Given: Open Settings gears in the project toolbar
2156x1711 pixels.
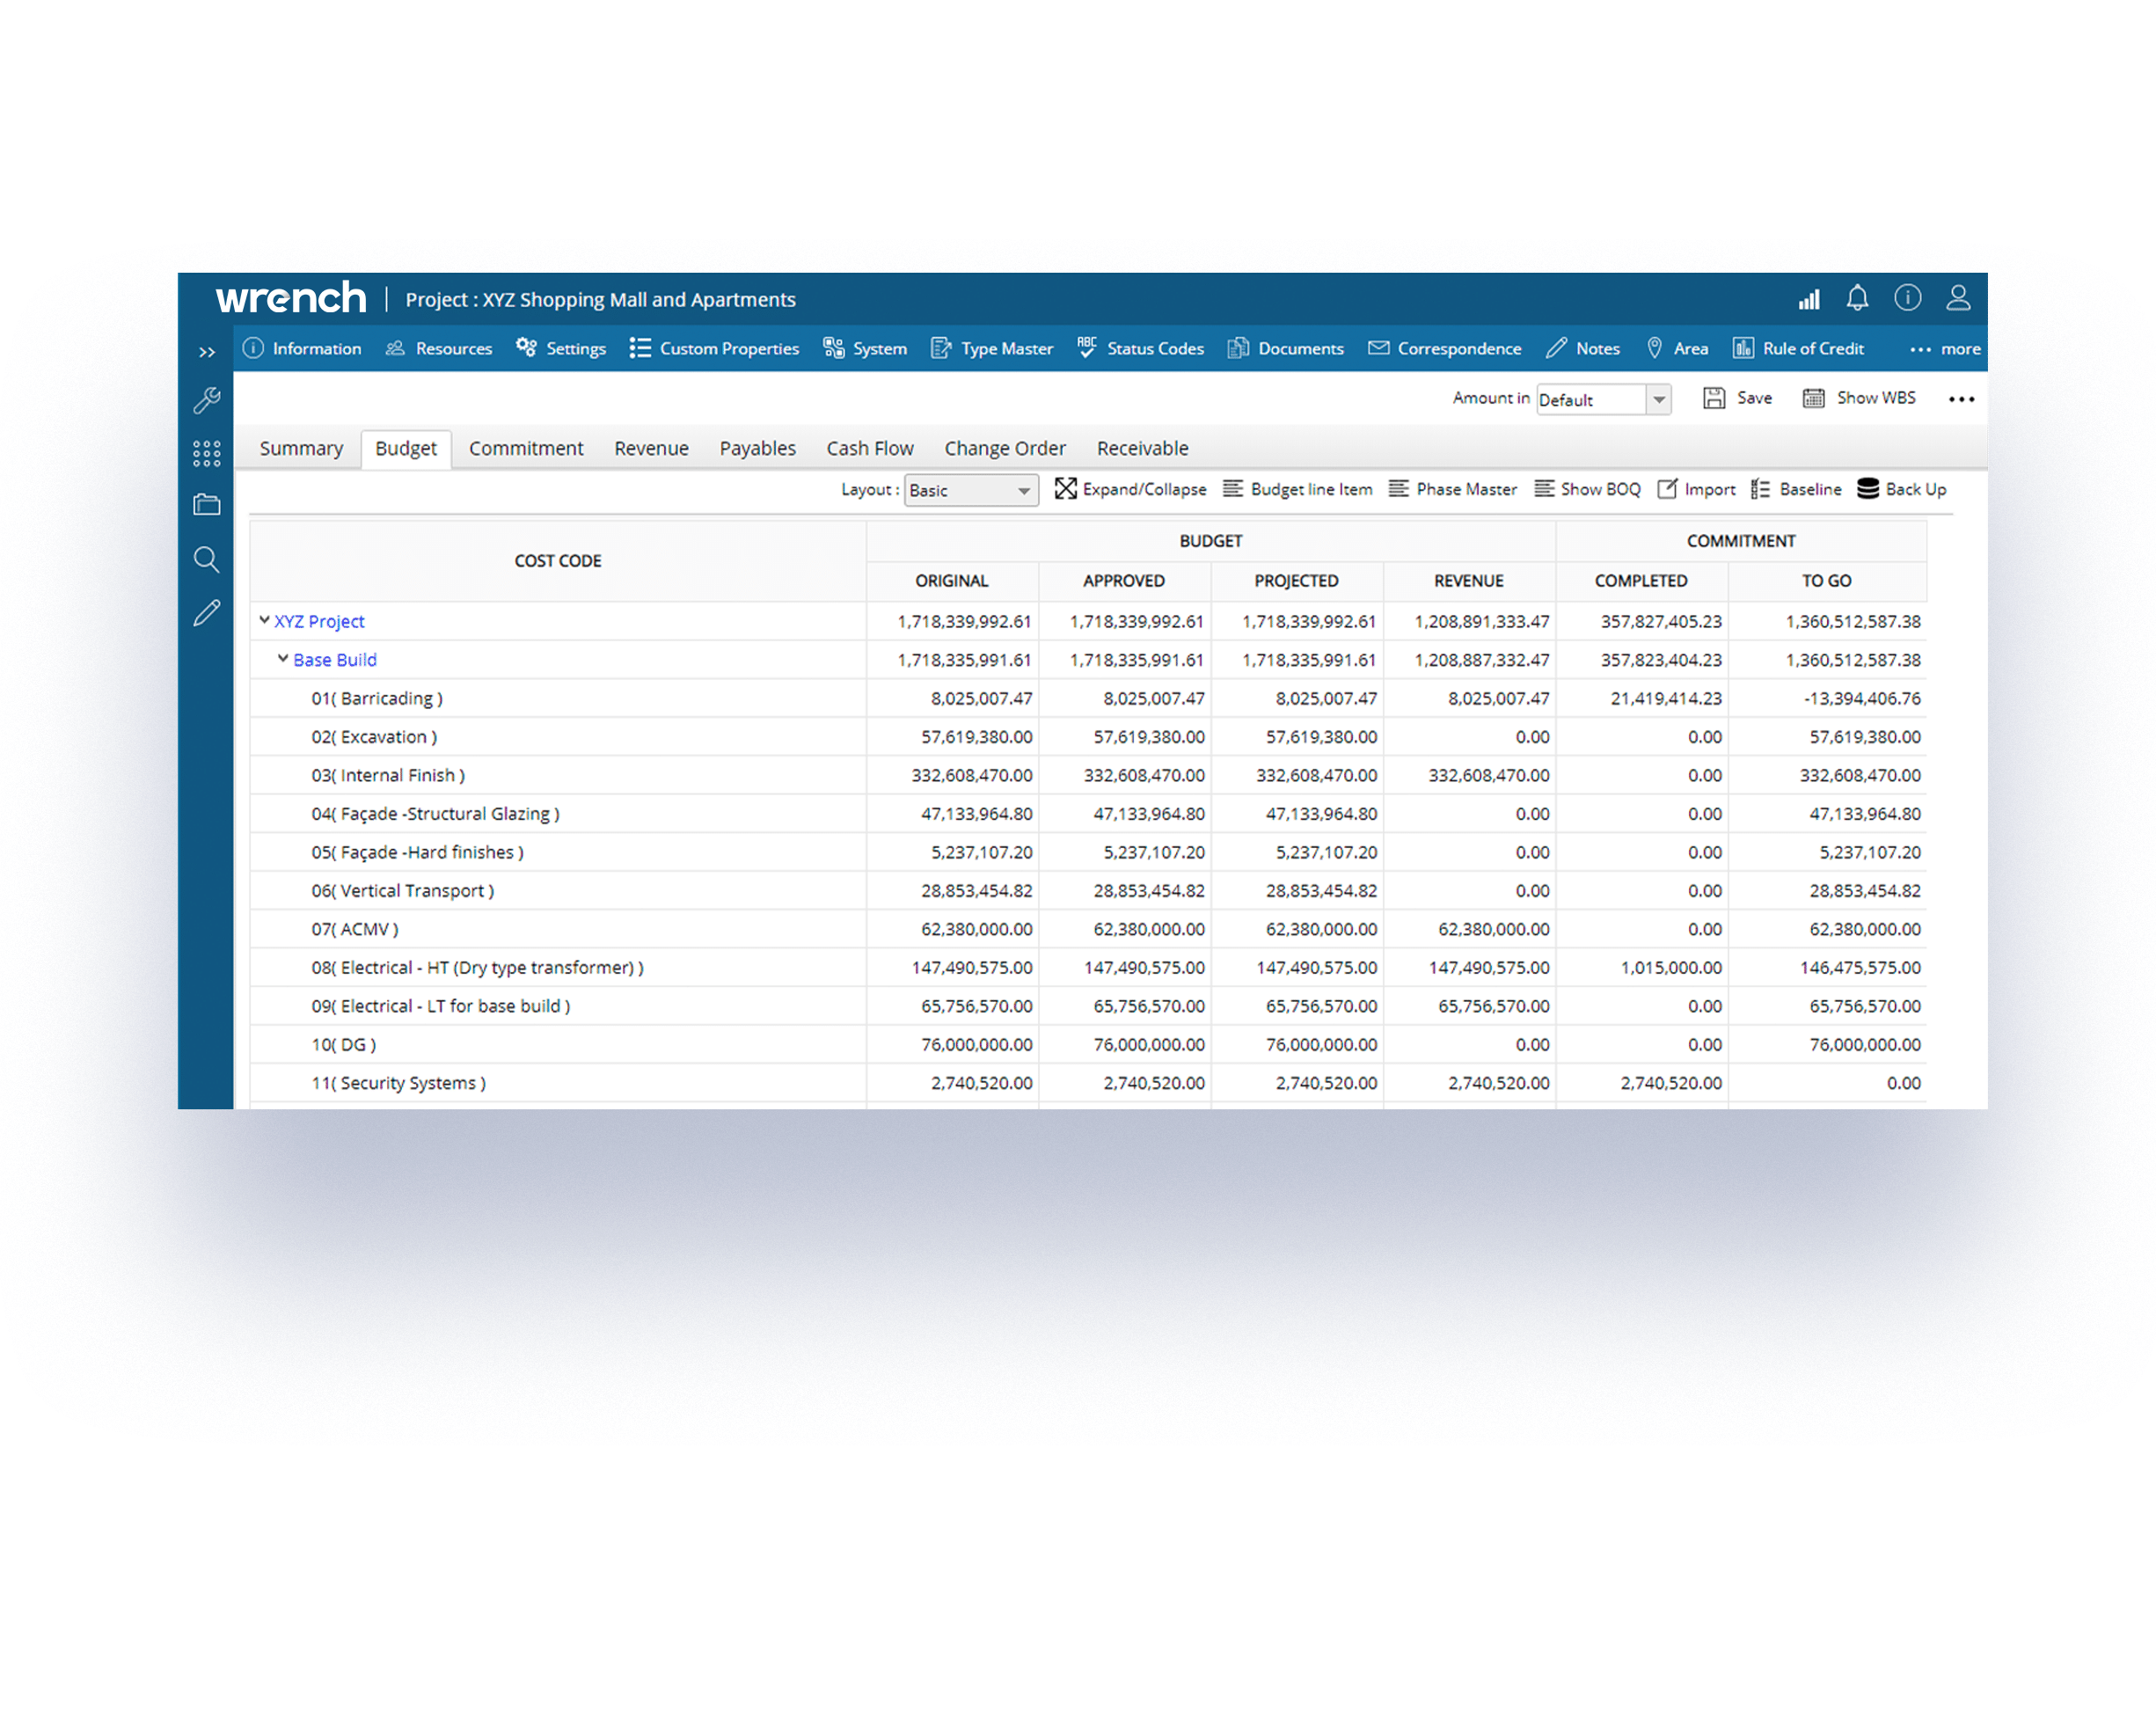Looking at the screenshot, I should [x=561, y=348].
